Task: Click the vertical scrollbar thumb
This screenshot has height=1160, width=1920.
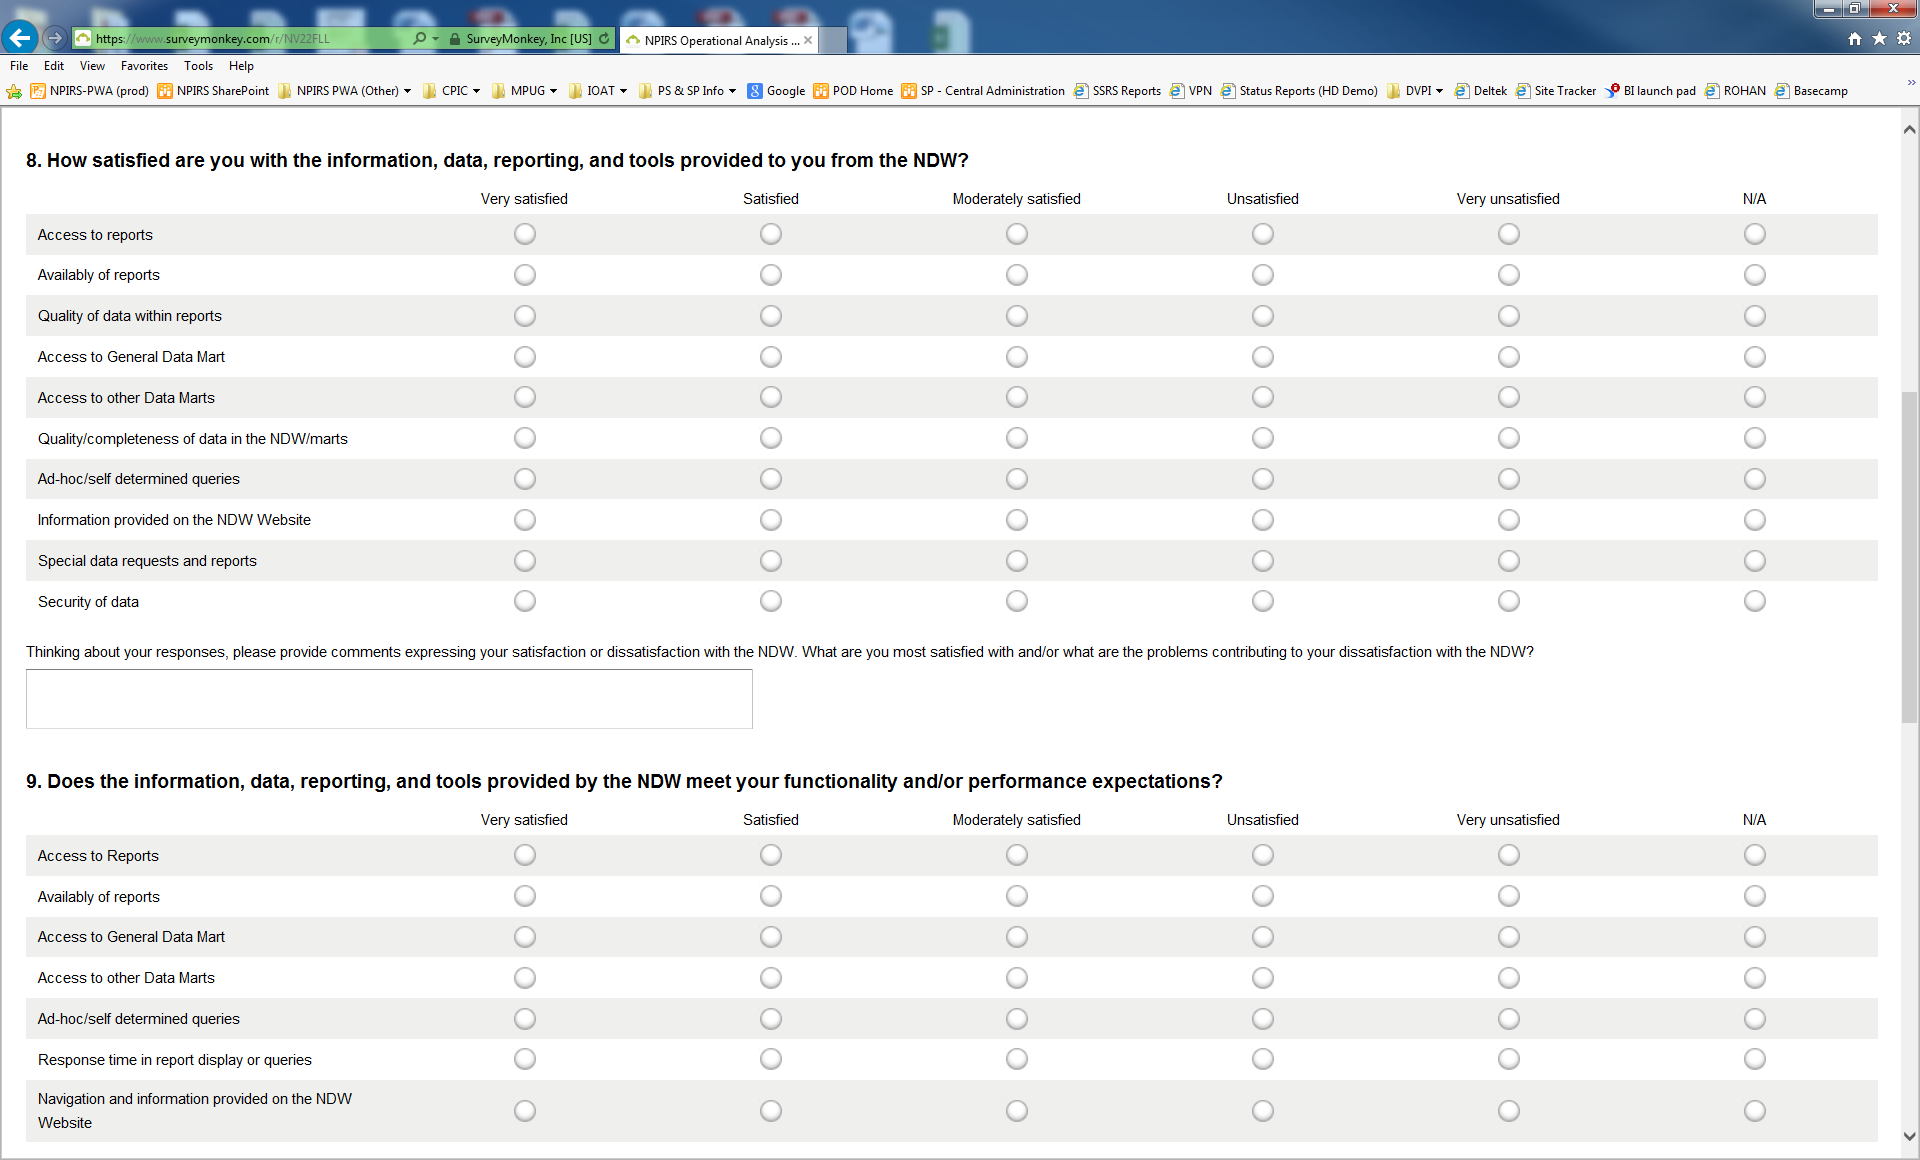Action: (x=1909, y=555)
